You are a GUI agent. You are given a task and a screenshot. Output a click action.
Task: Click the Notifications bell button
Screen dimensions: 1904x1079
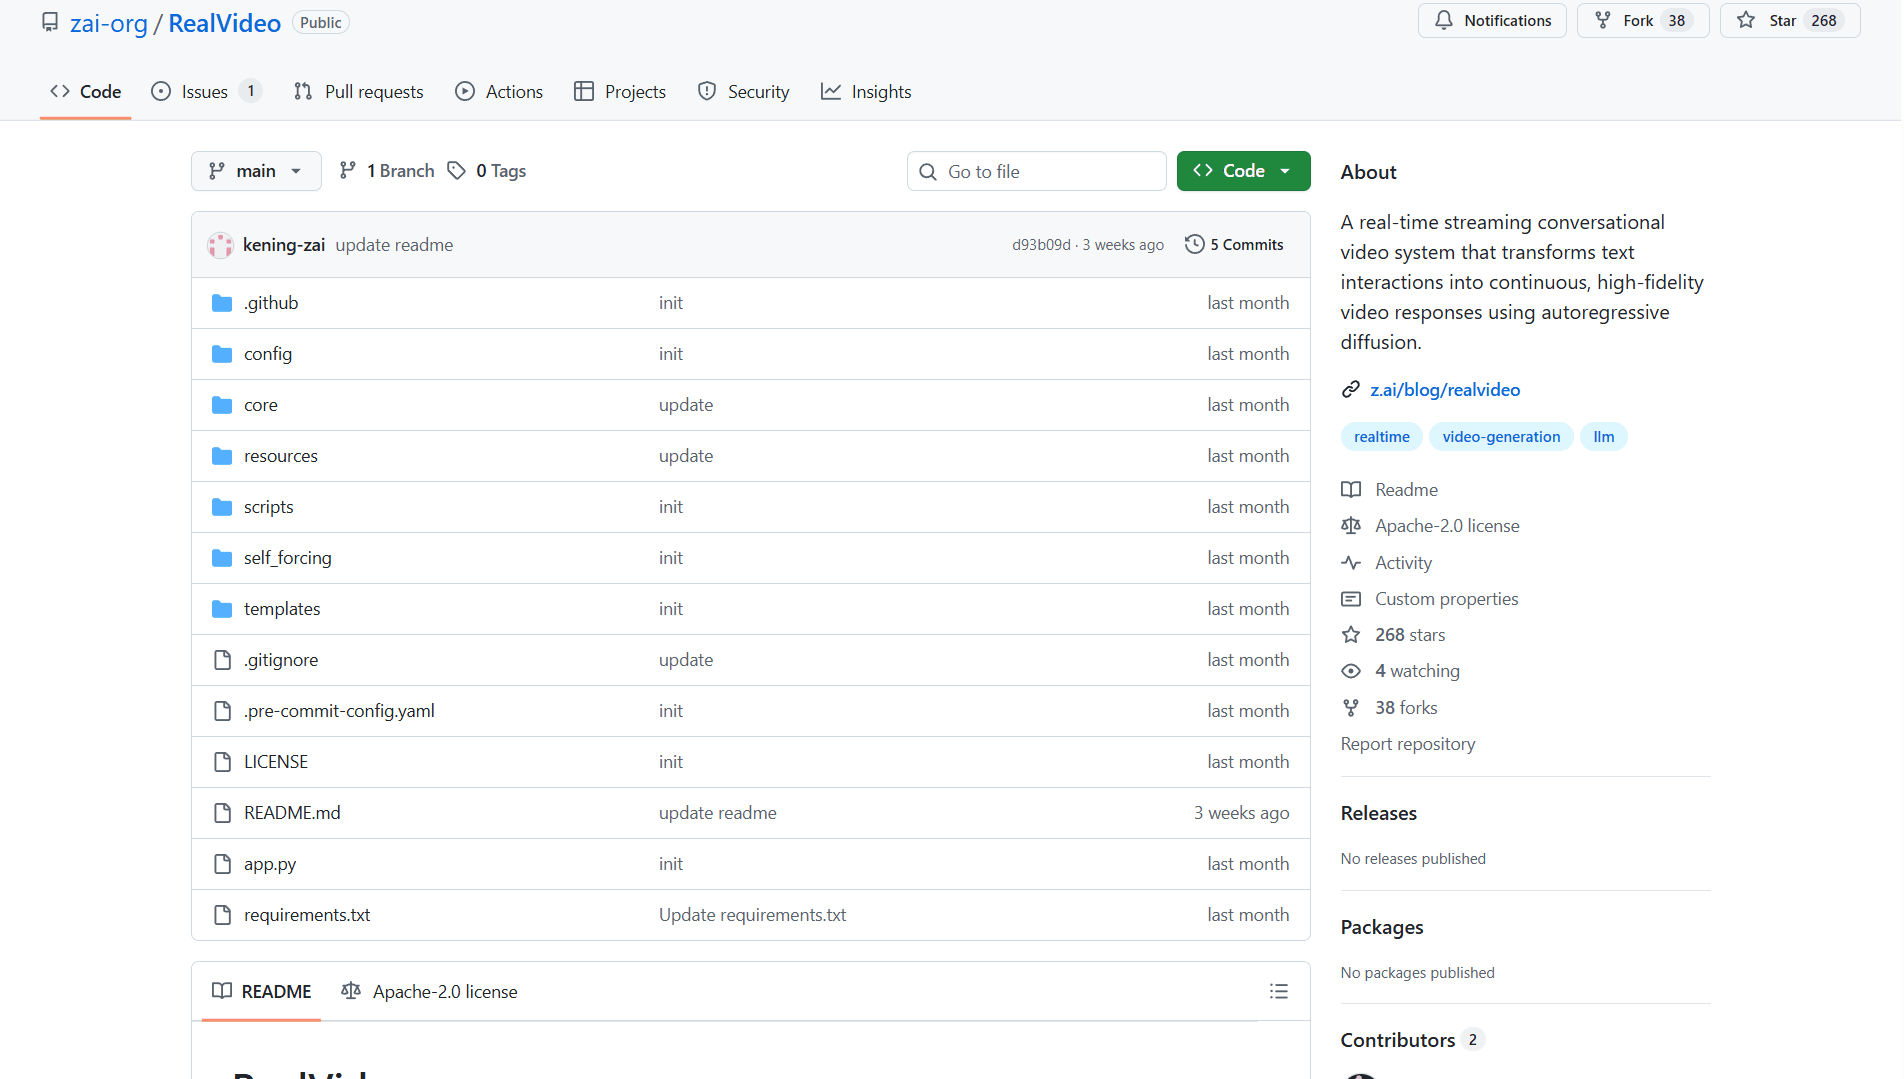click(1492, 21)
